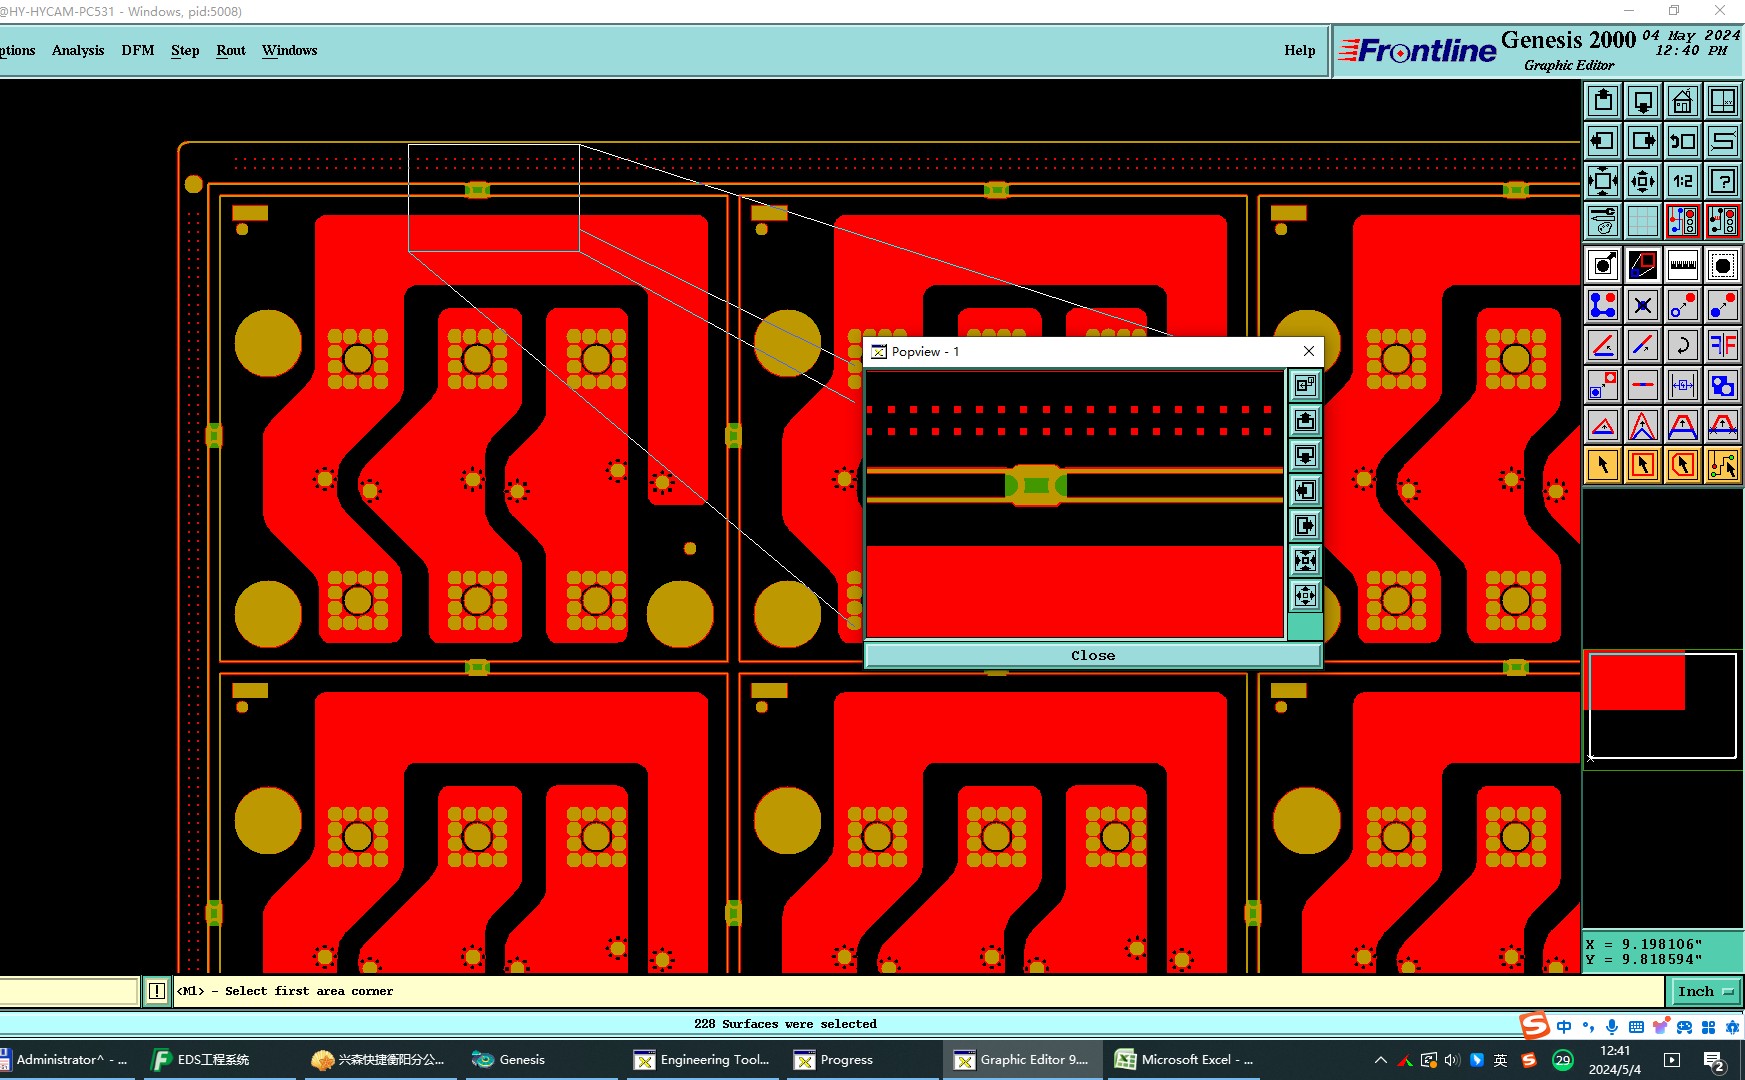Click the question mark help icon
The width and height of the screenshot is (1745, 1080).
point(1723,181)
